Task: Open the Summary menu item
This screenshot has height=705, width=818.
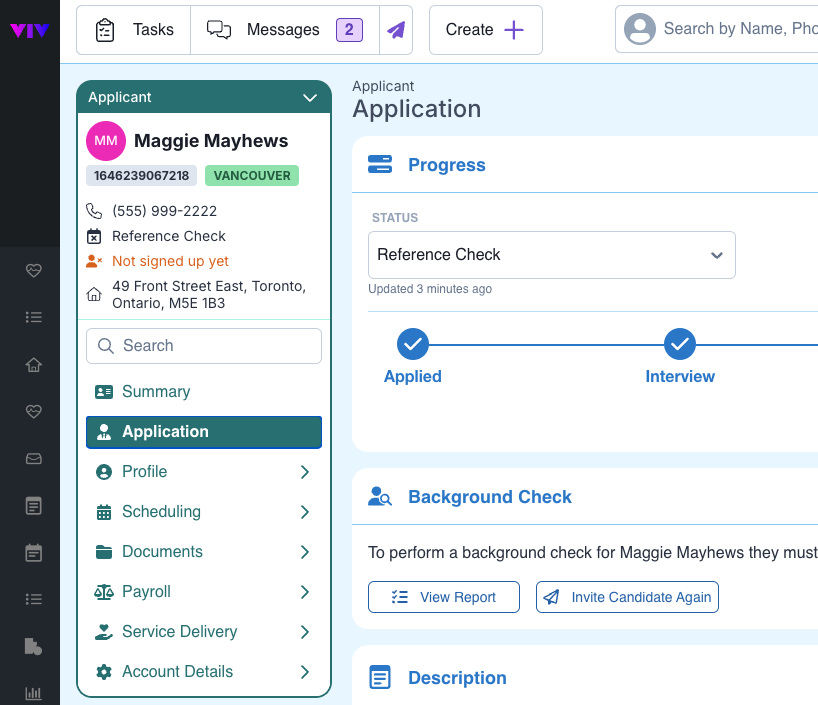Action: [204, 392]
